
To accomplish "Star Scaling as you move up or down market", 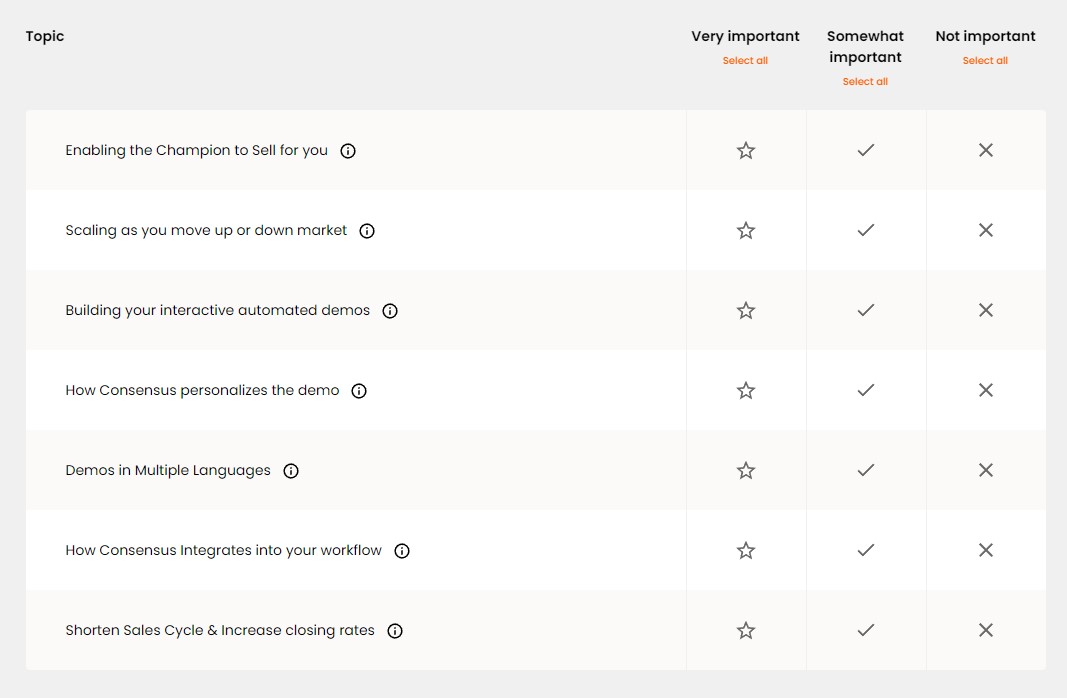I will 746,230.
